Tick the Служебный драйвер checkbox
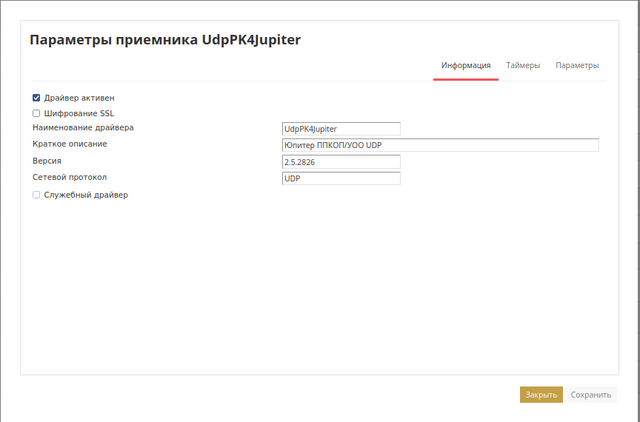This screenshot has height=422, width=640. tap(36, 195)
